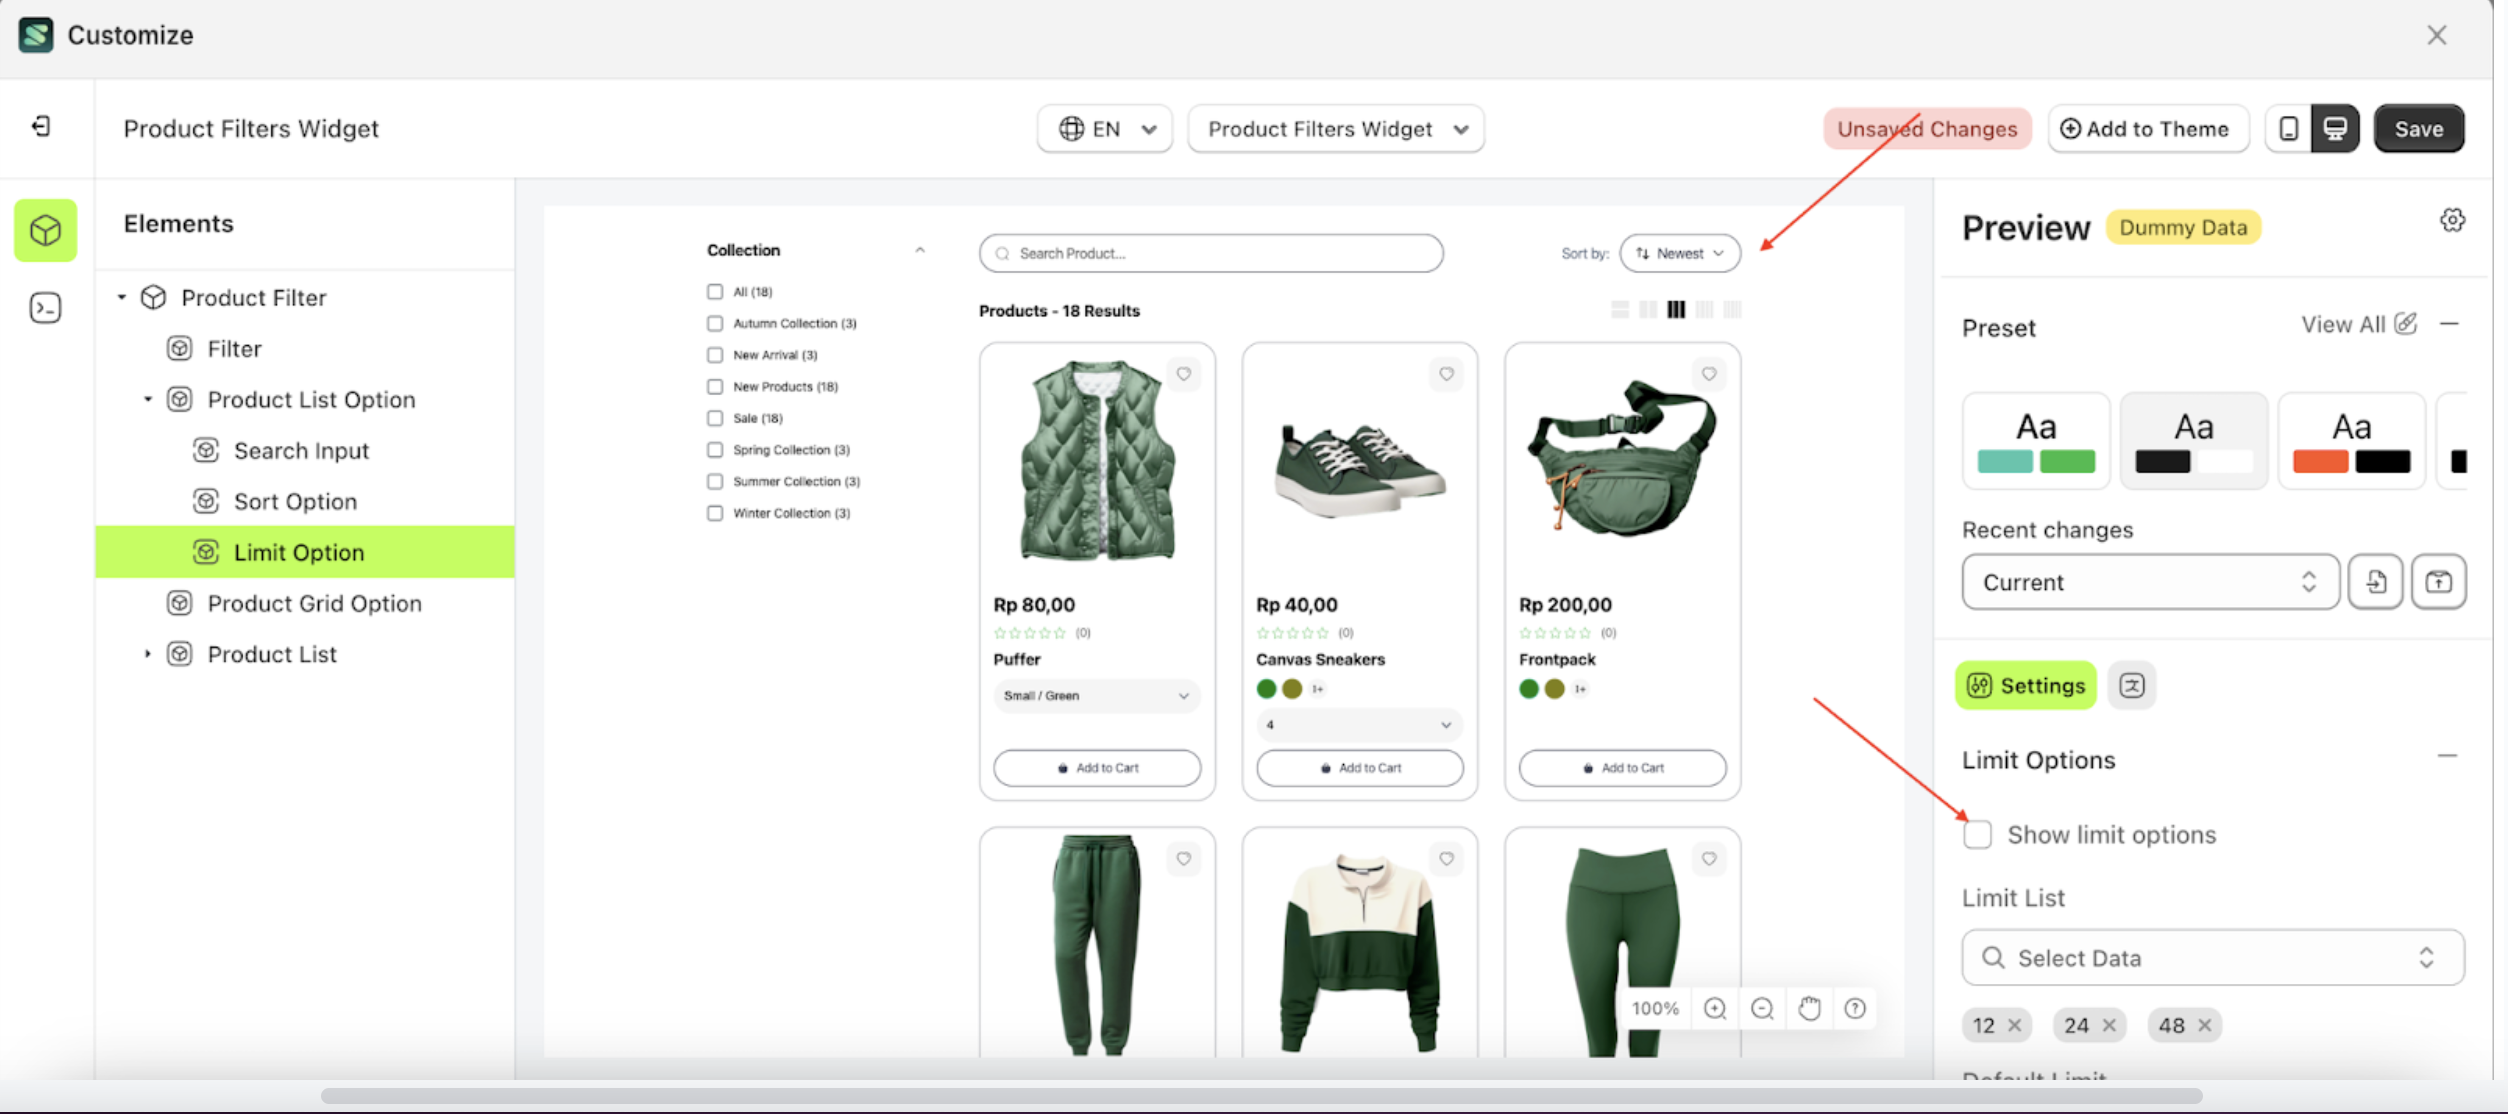2508x1114 pixels.
Task: Add Puffer product to wishlist
Action: click(1183, 374)
